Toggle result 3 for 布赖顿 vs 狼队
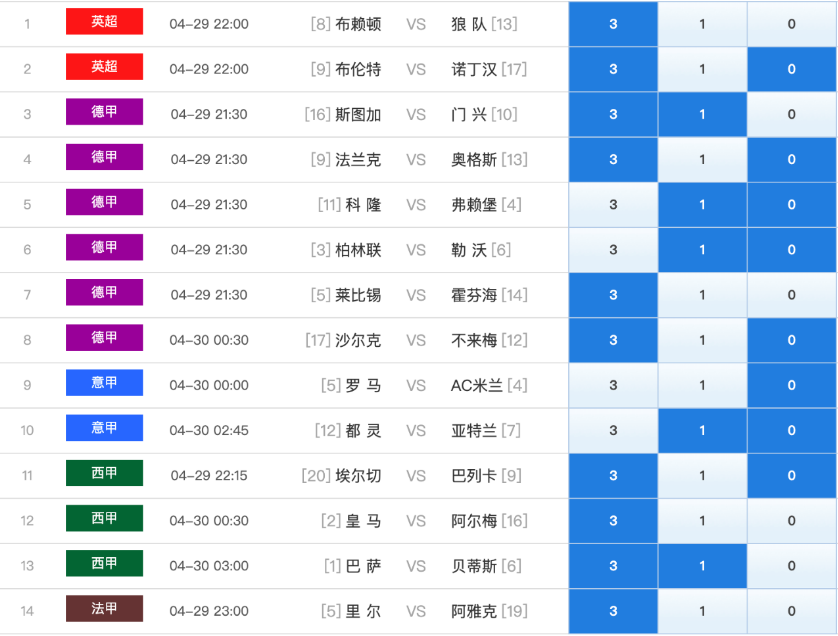The width and height of the screenshot is (838, 636). point(613,24)
